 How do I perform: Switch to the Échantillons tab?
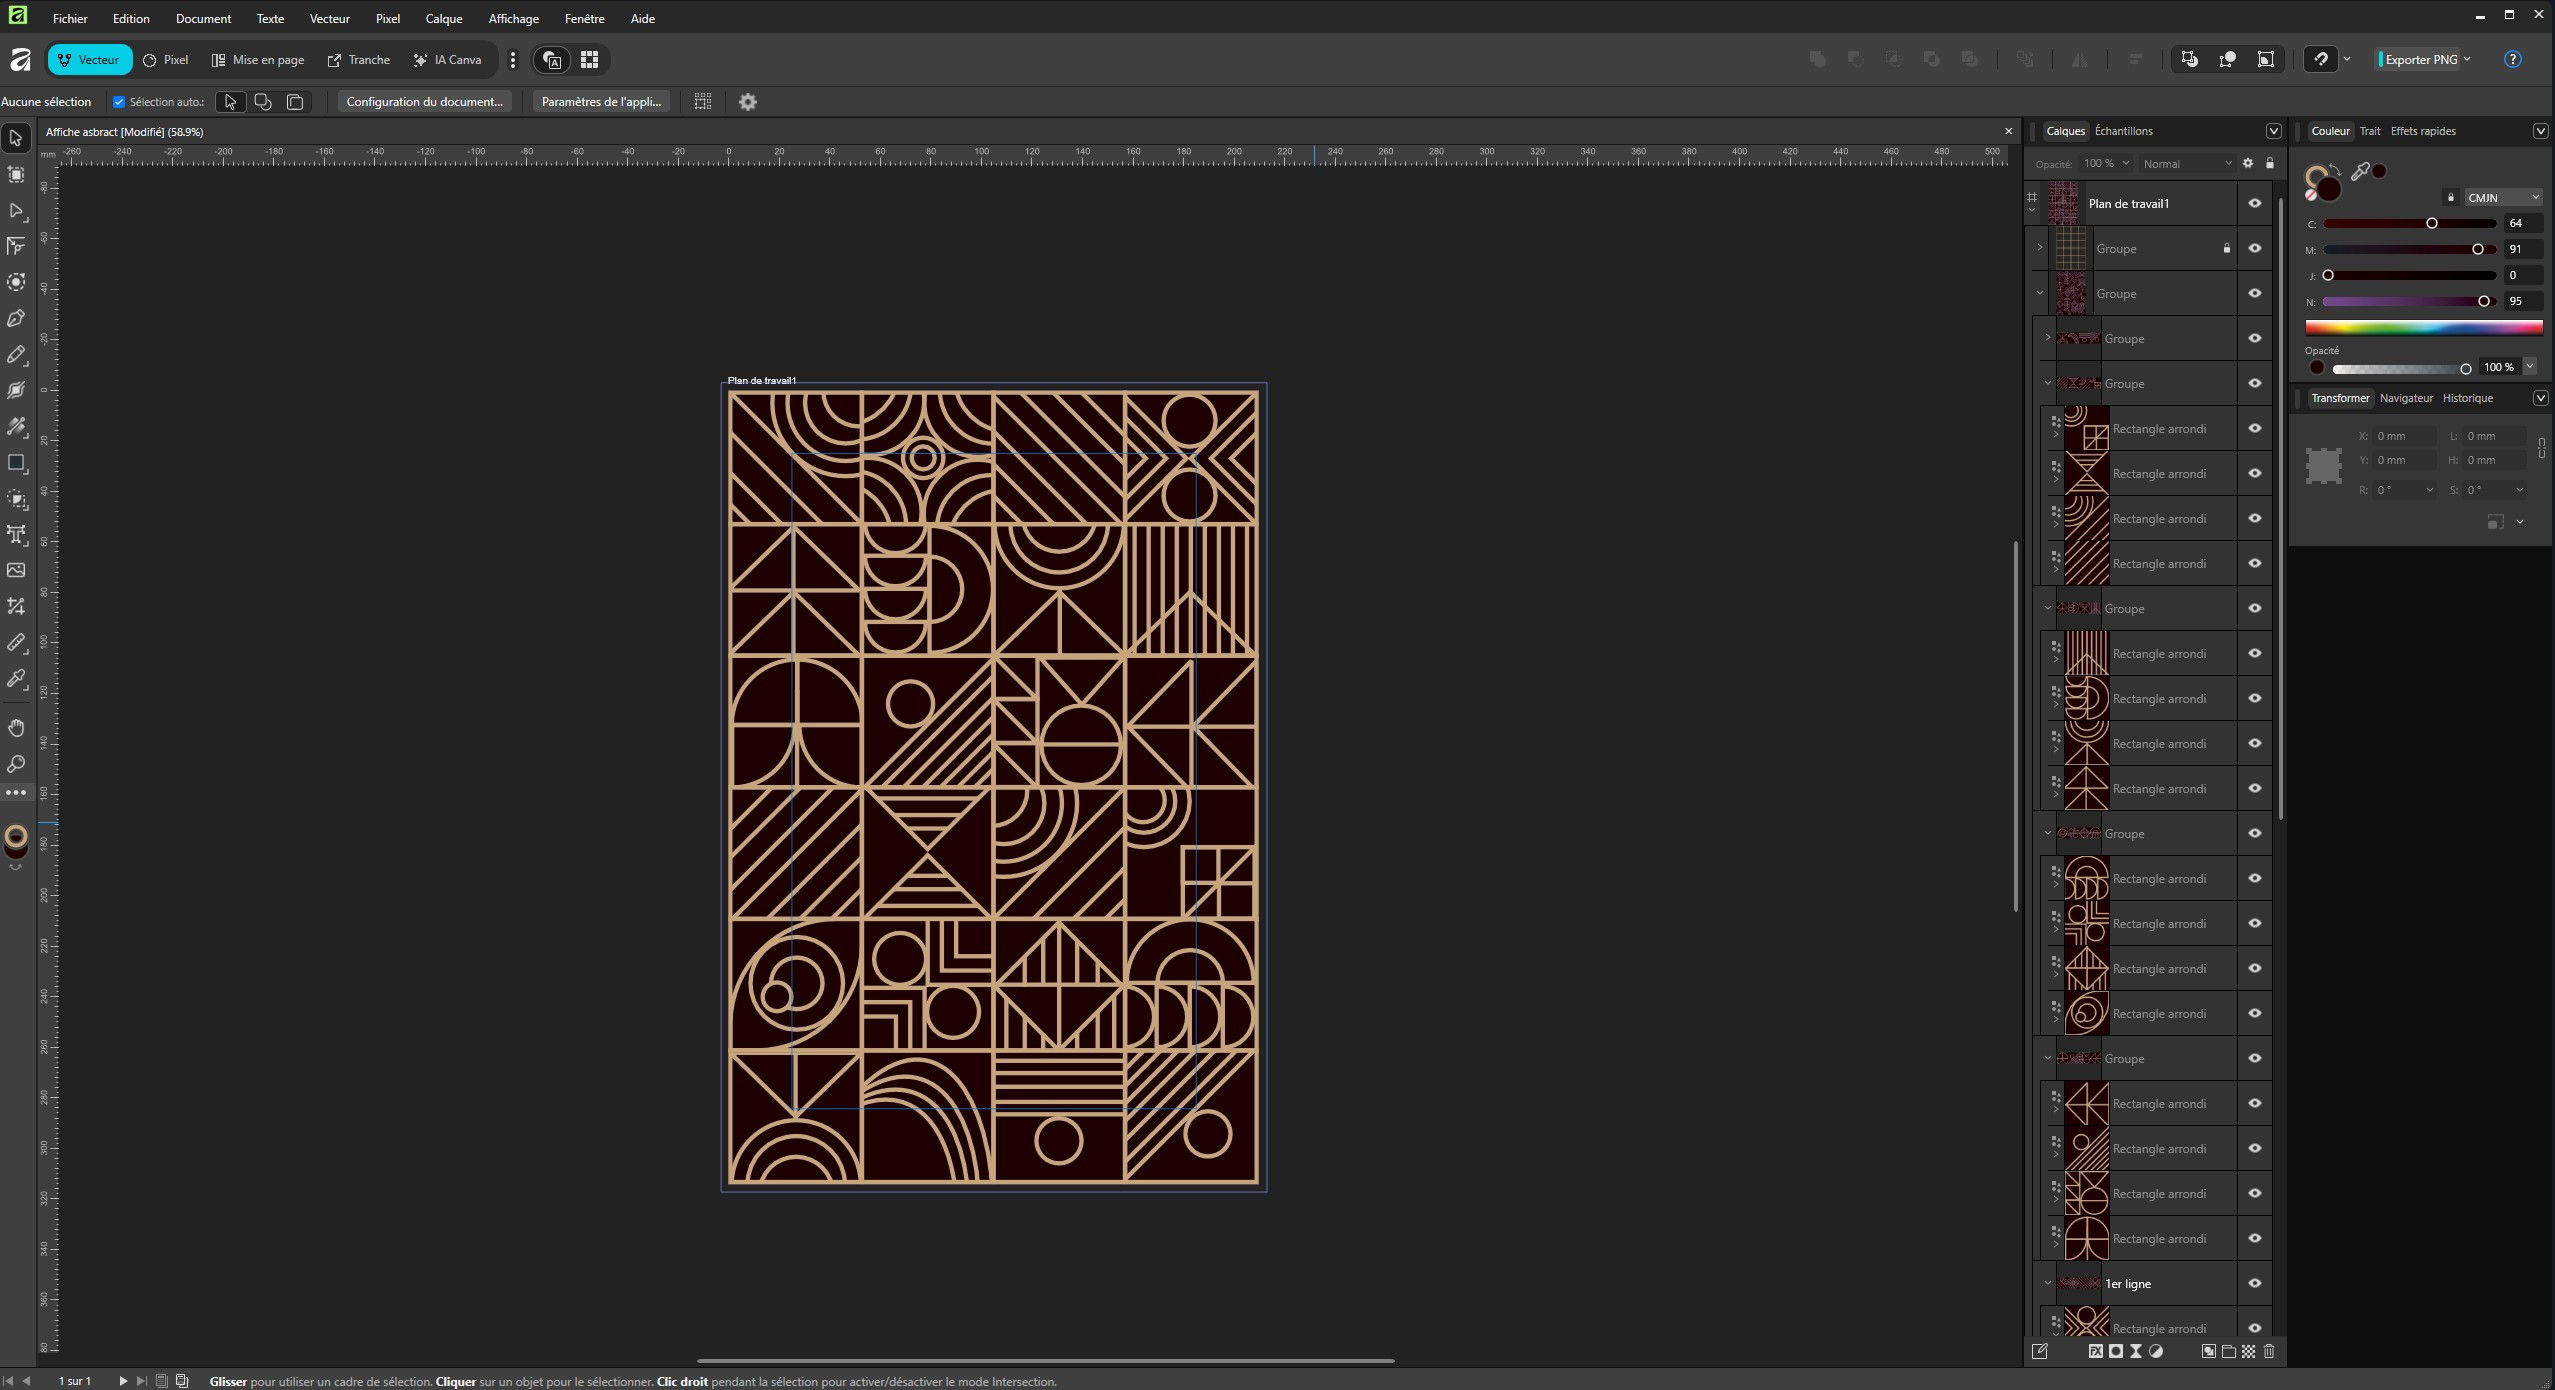2123,131
